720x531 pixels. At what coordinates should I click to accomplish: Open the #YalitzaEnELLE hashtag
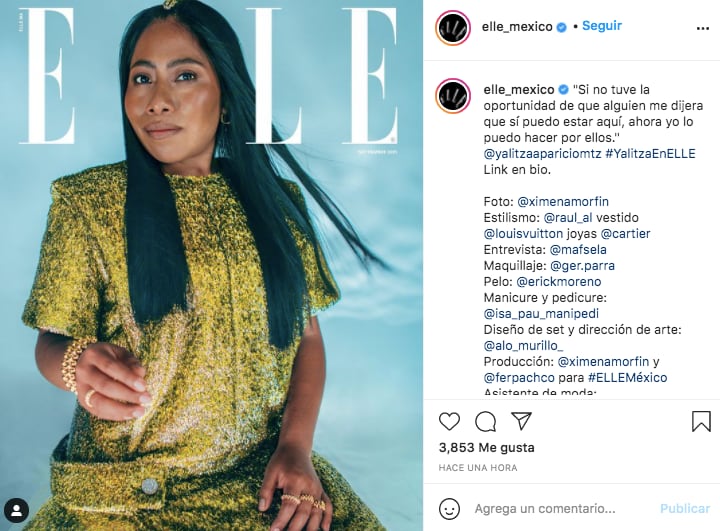(x=650, y=153)
